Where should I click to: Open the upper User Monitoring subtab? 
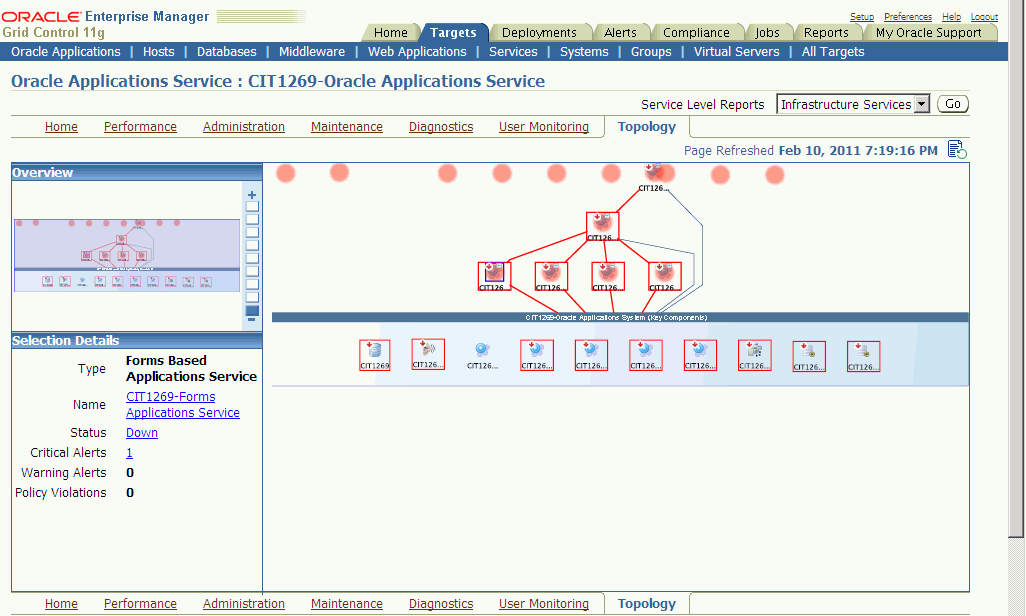(544, 126)
